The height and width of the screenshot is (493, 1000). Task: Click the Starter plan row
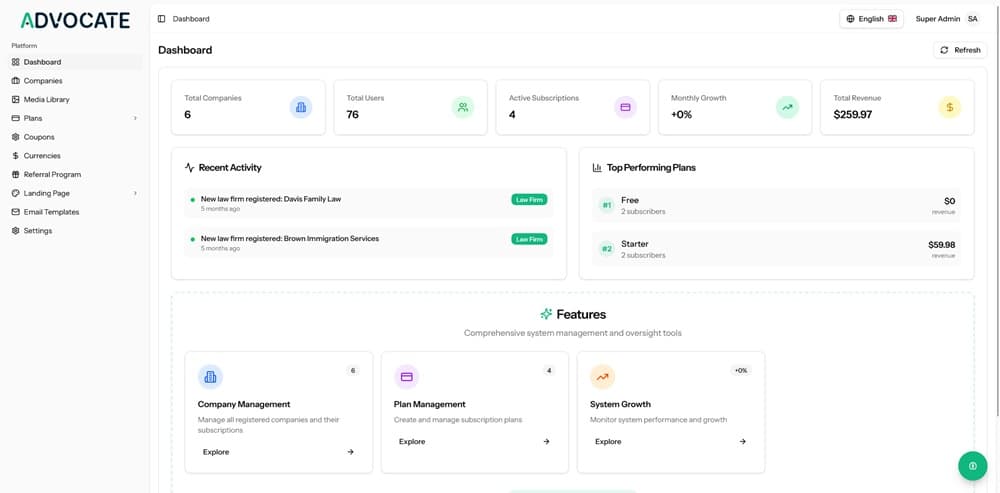click(x=776, y=249)
